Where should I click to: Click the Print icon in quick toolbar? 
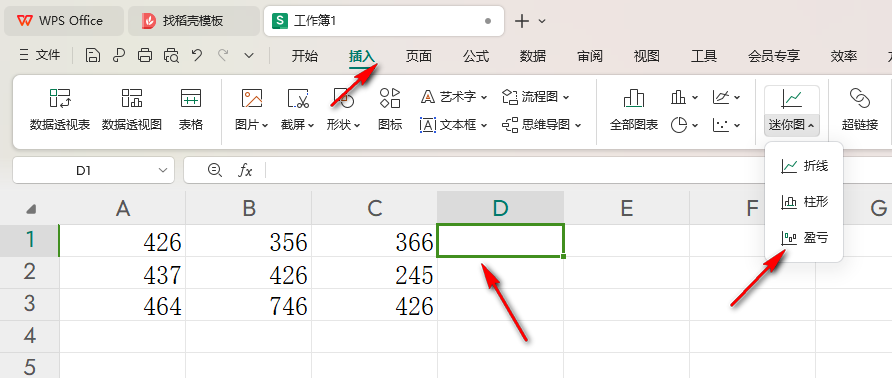tap(145, 55)
